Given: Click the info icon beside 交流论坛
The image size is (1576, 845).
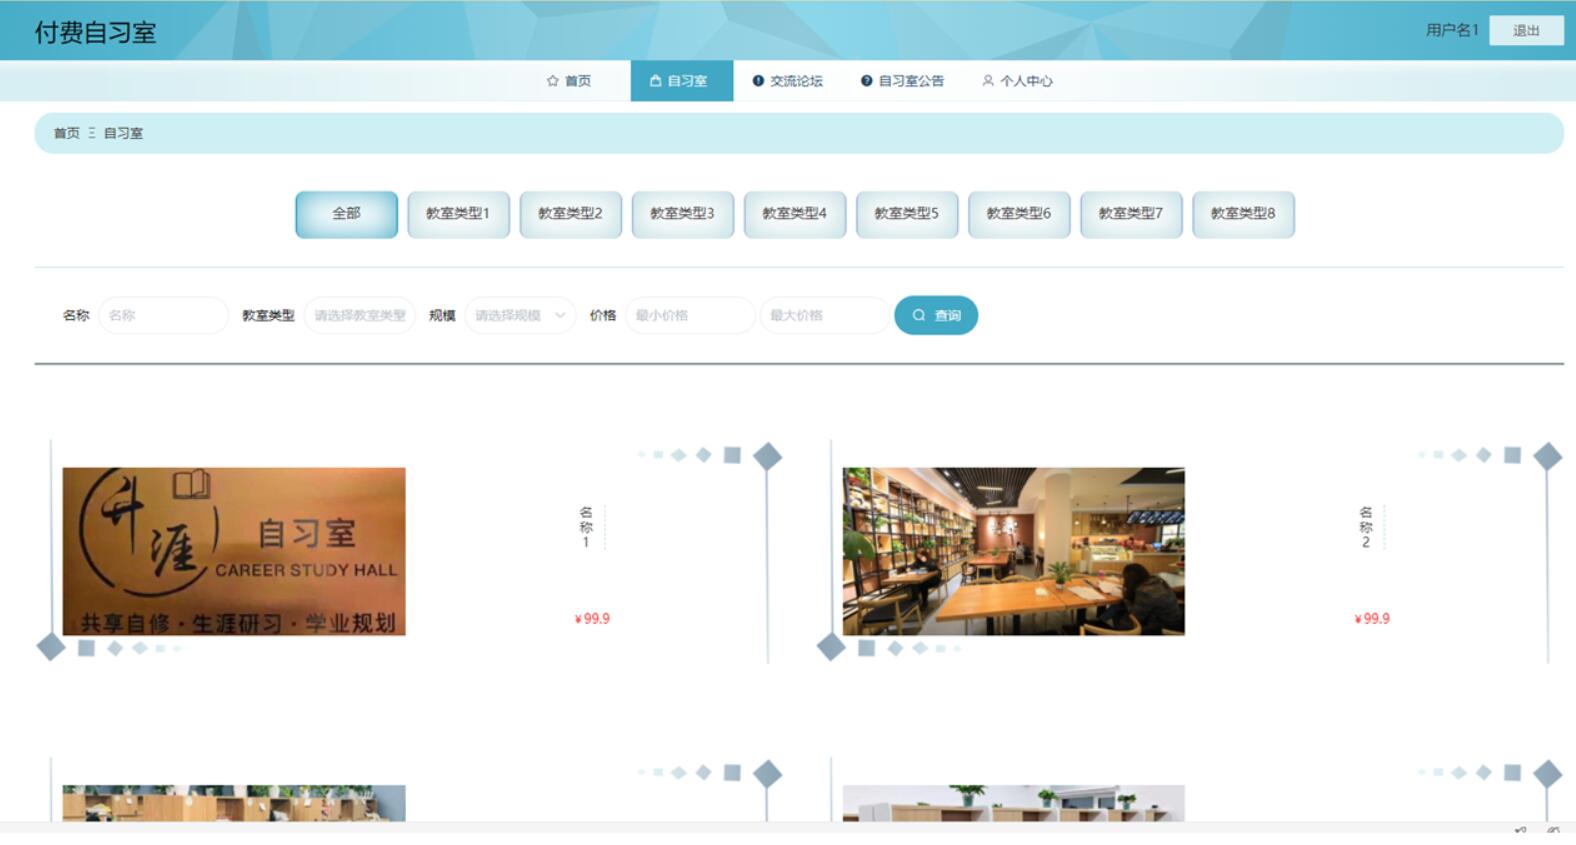Looking at the screenshot, I should click(758, 81).
